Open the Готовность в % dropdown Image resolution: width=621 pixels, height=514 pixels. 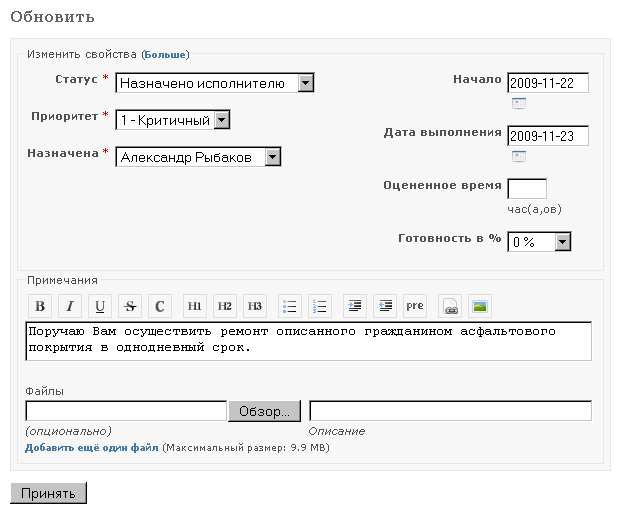tap(539, 242)
